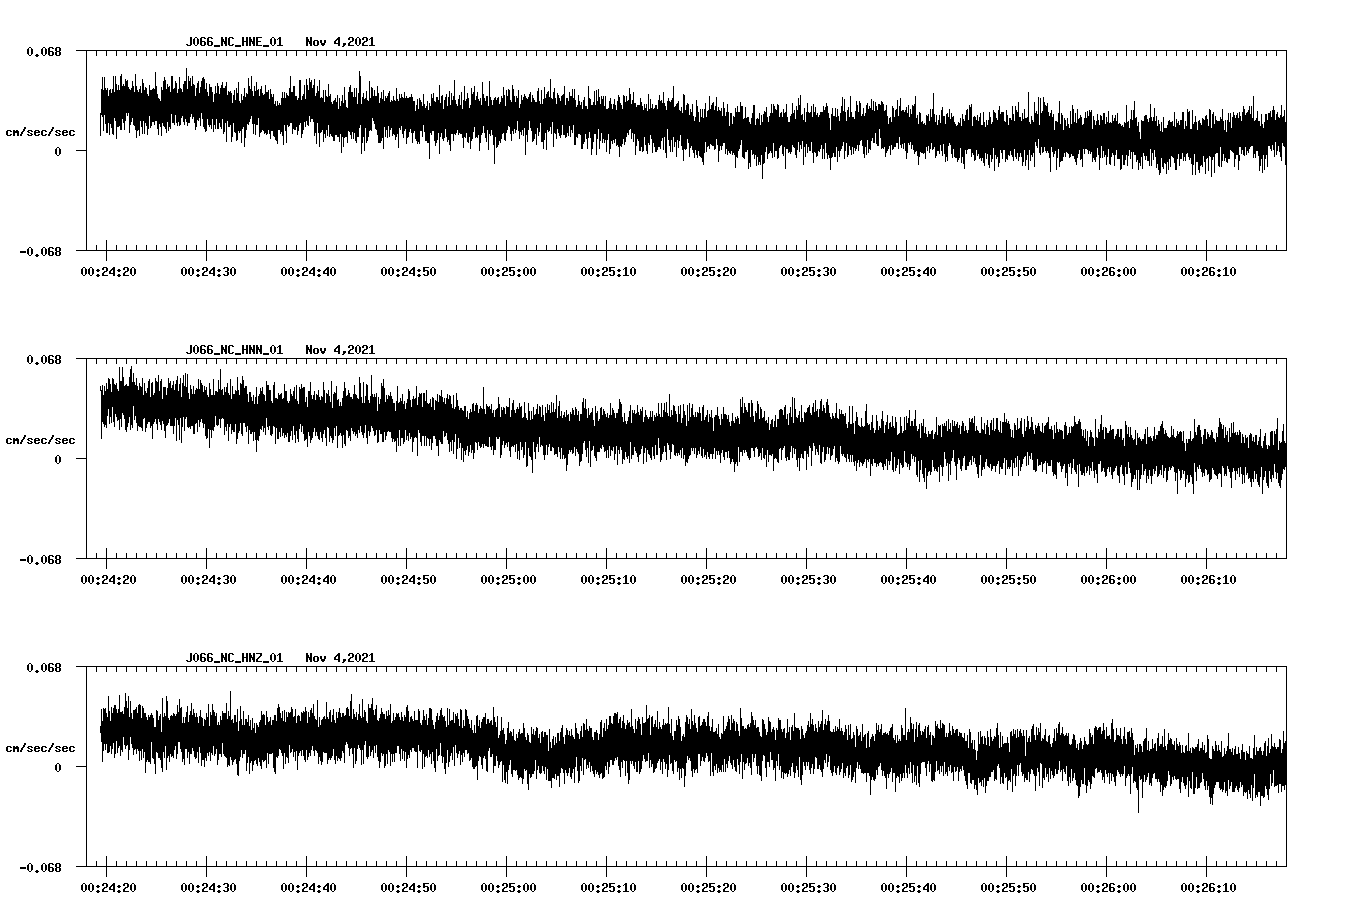Pick the 00:25:50 timestamp under HNZ plot
This screenshot has width=1358, height=924.
pyautogui.click(x=1008, y=888)
